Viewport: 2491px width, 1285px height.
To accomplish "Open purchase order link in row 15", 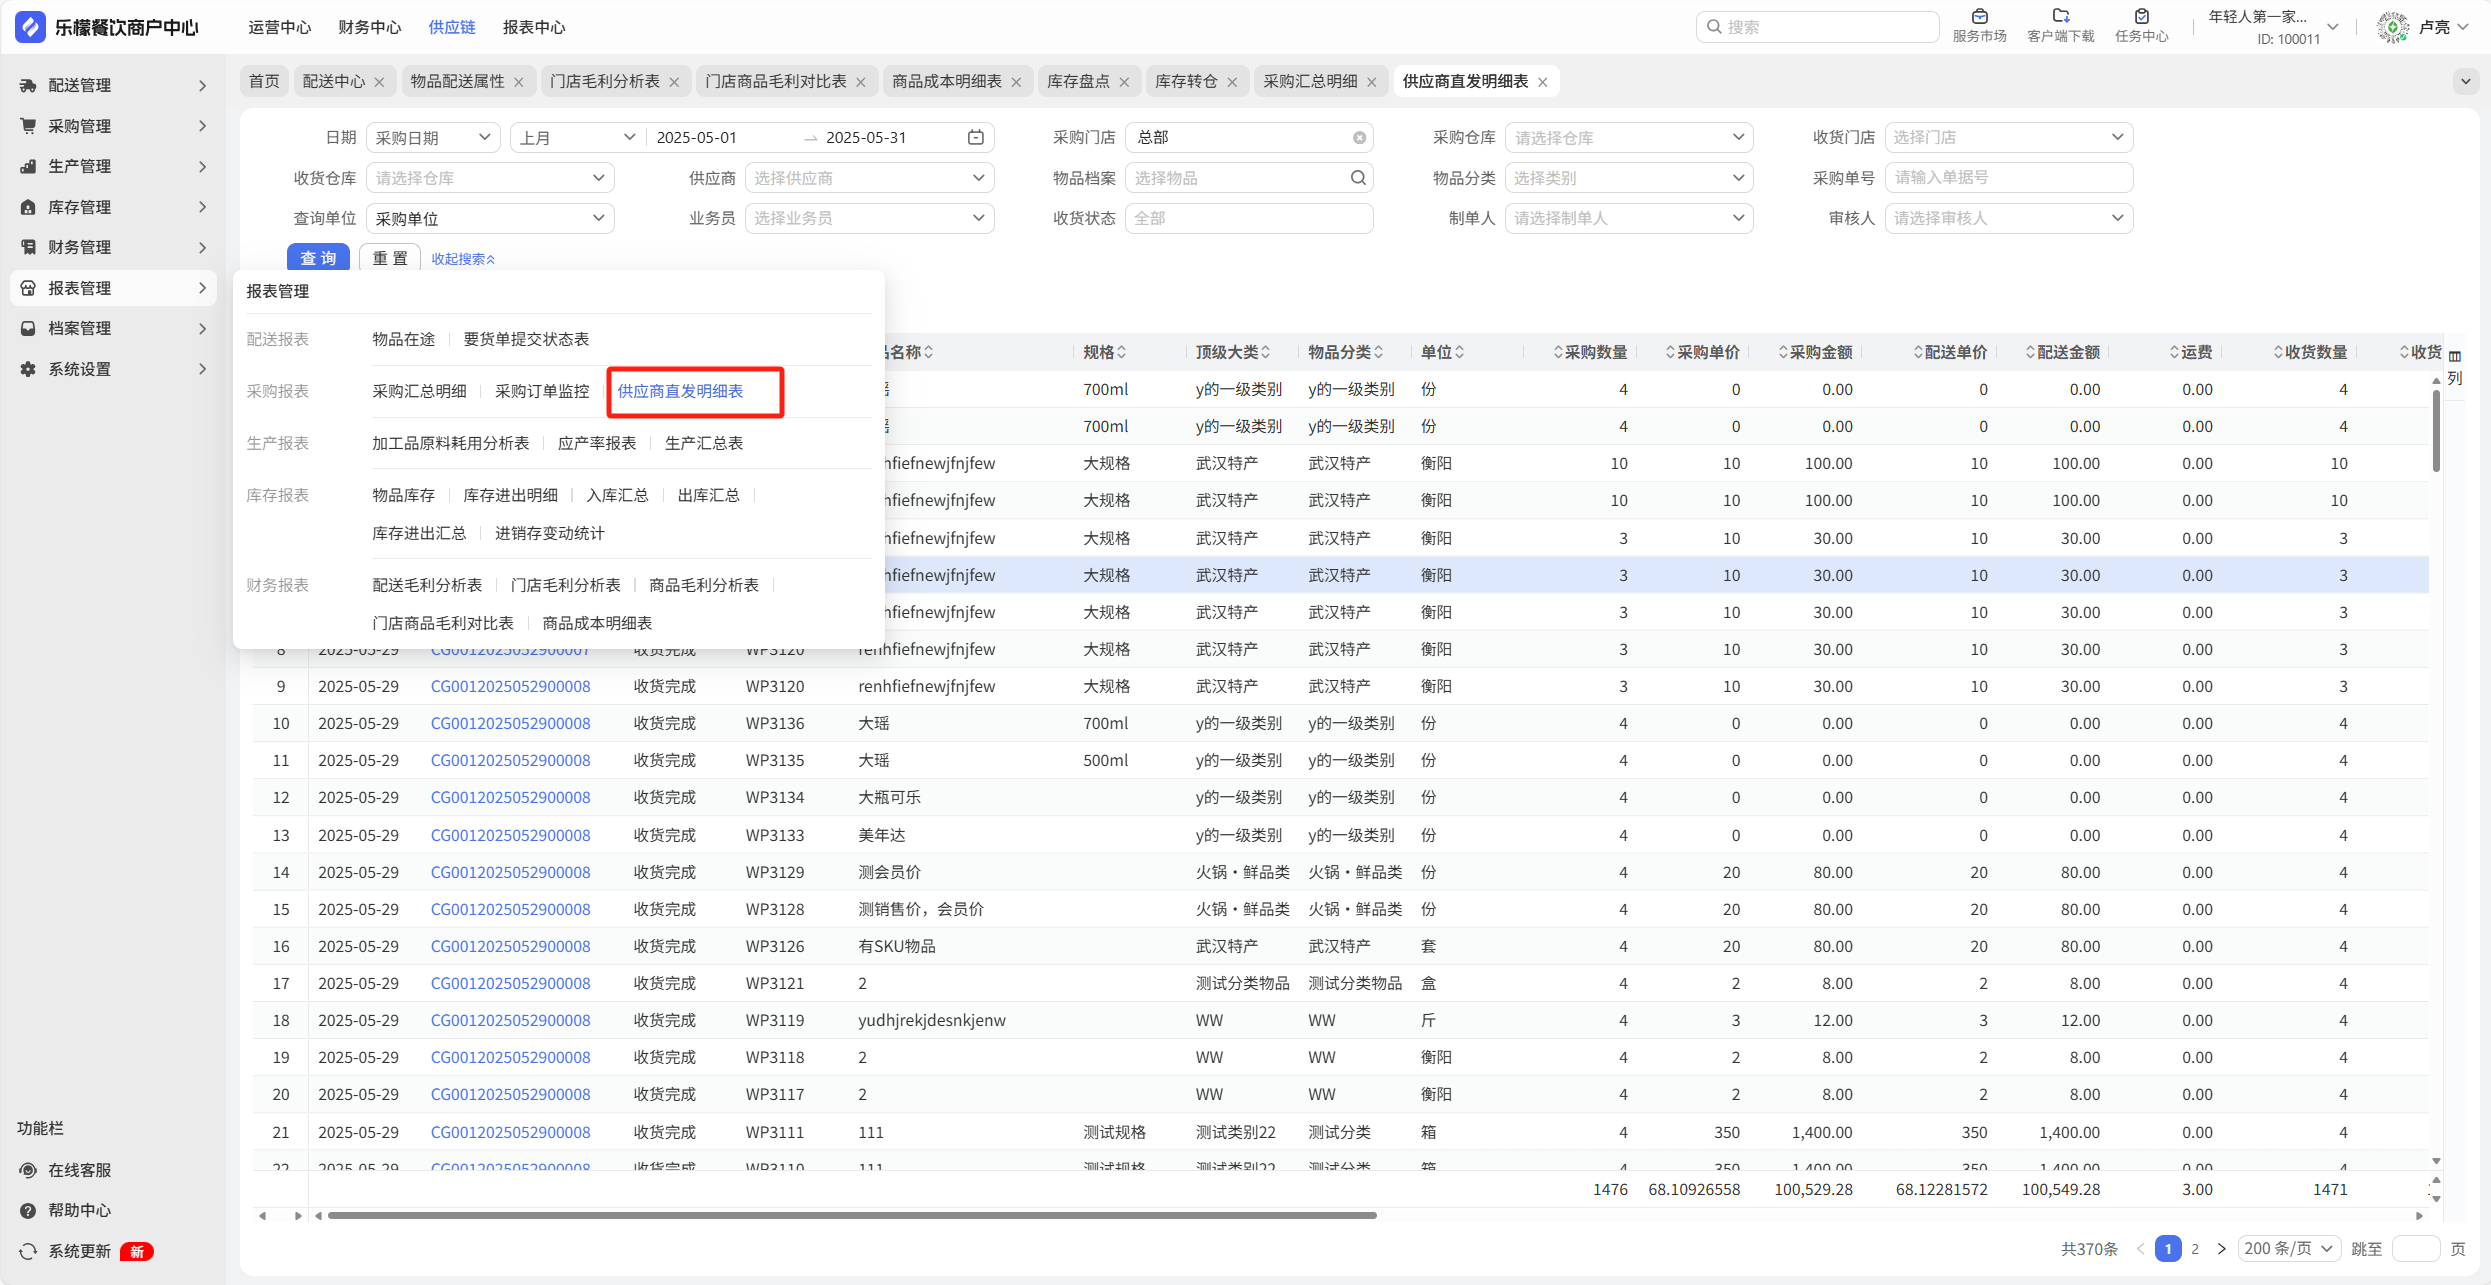I will click(x=510, y=909).
